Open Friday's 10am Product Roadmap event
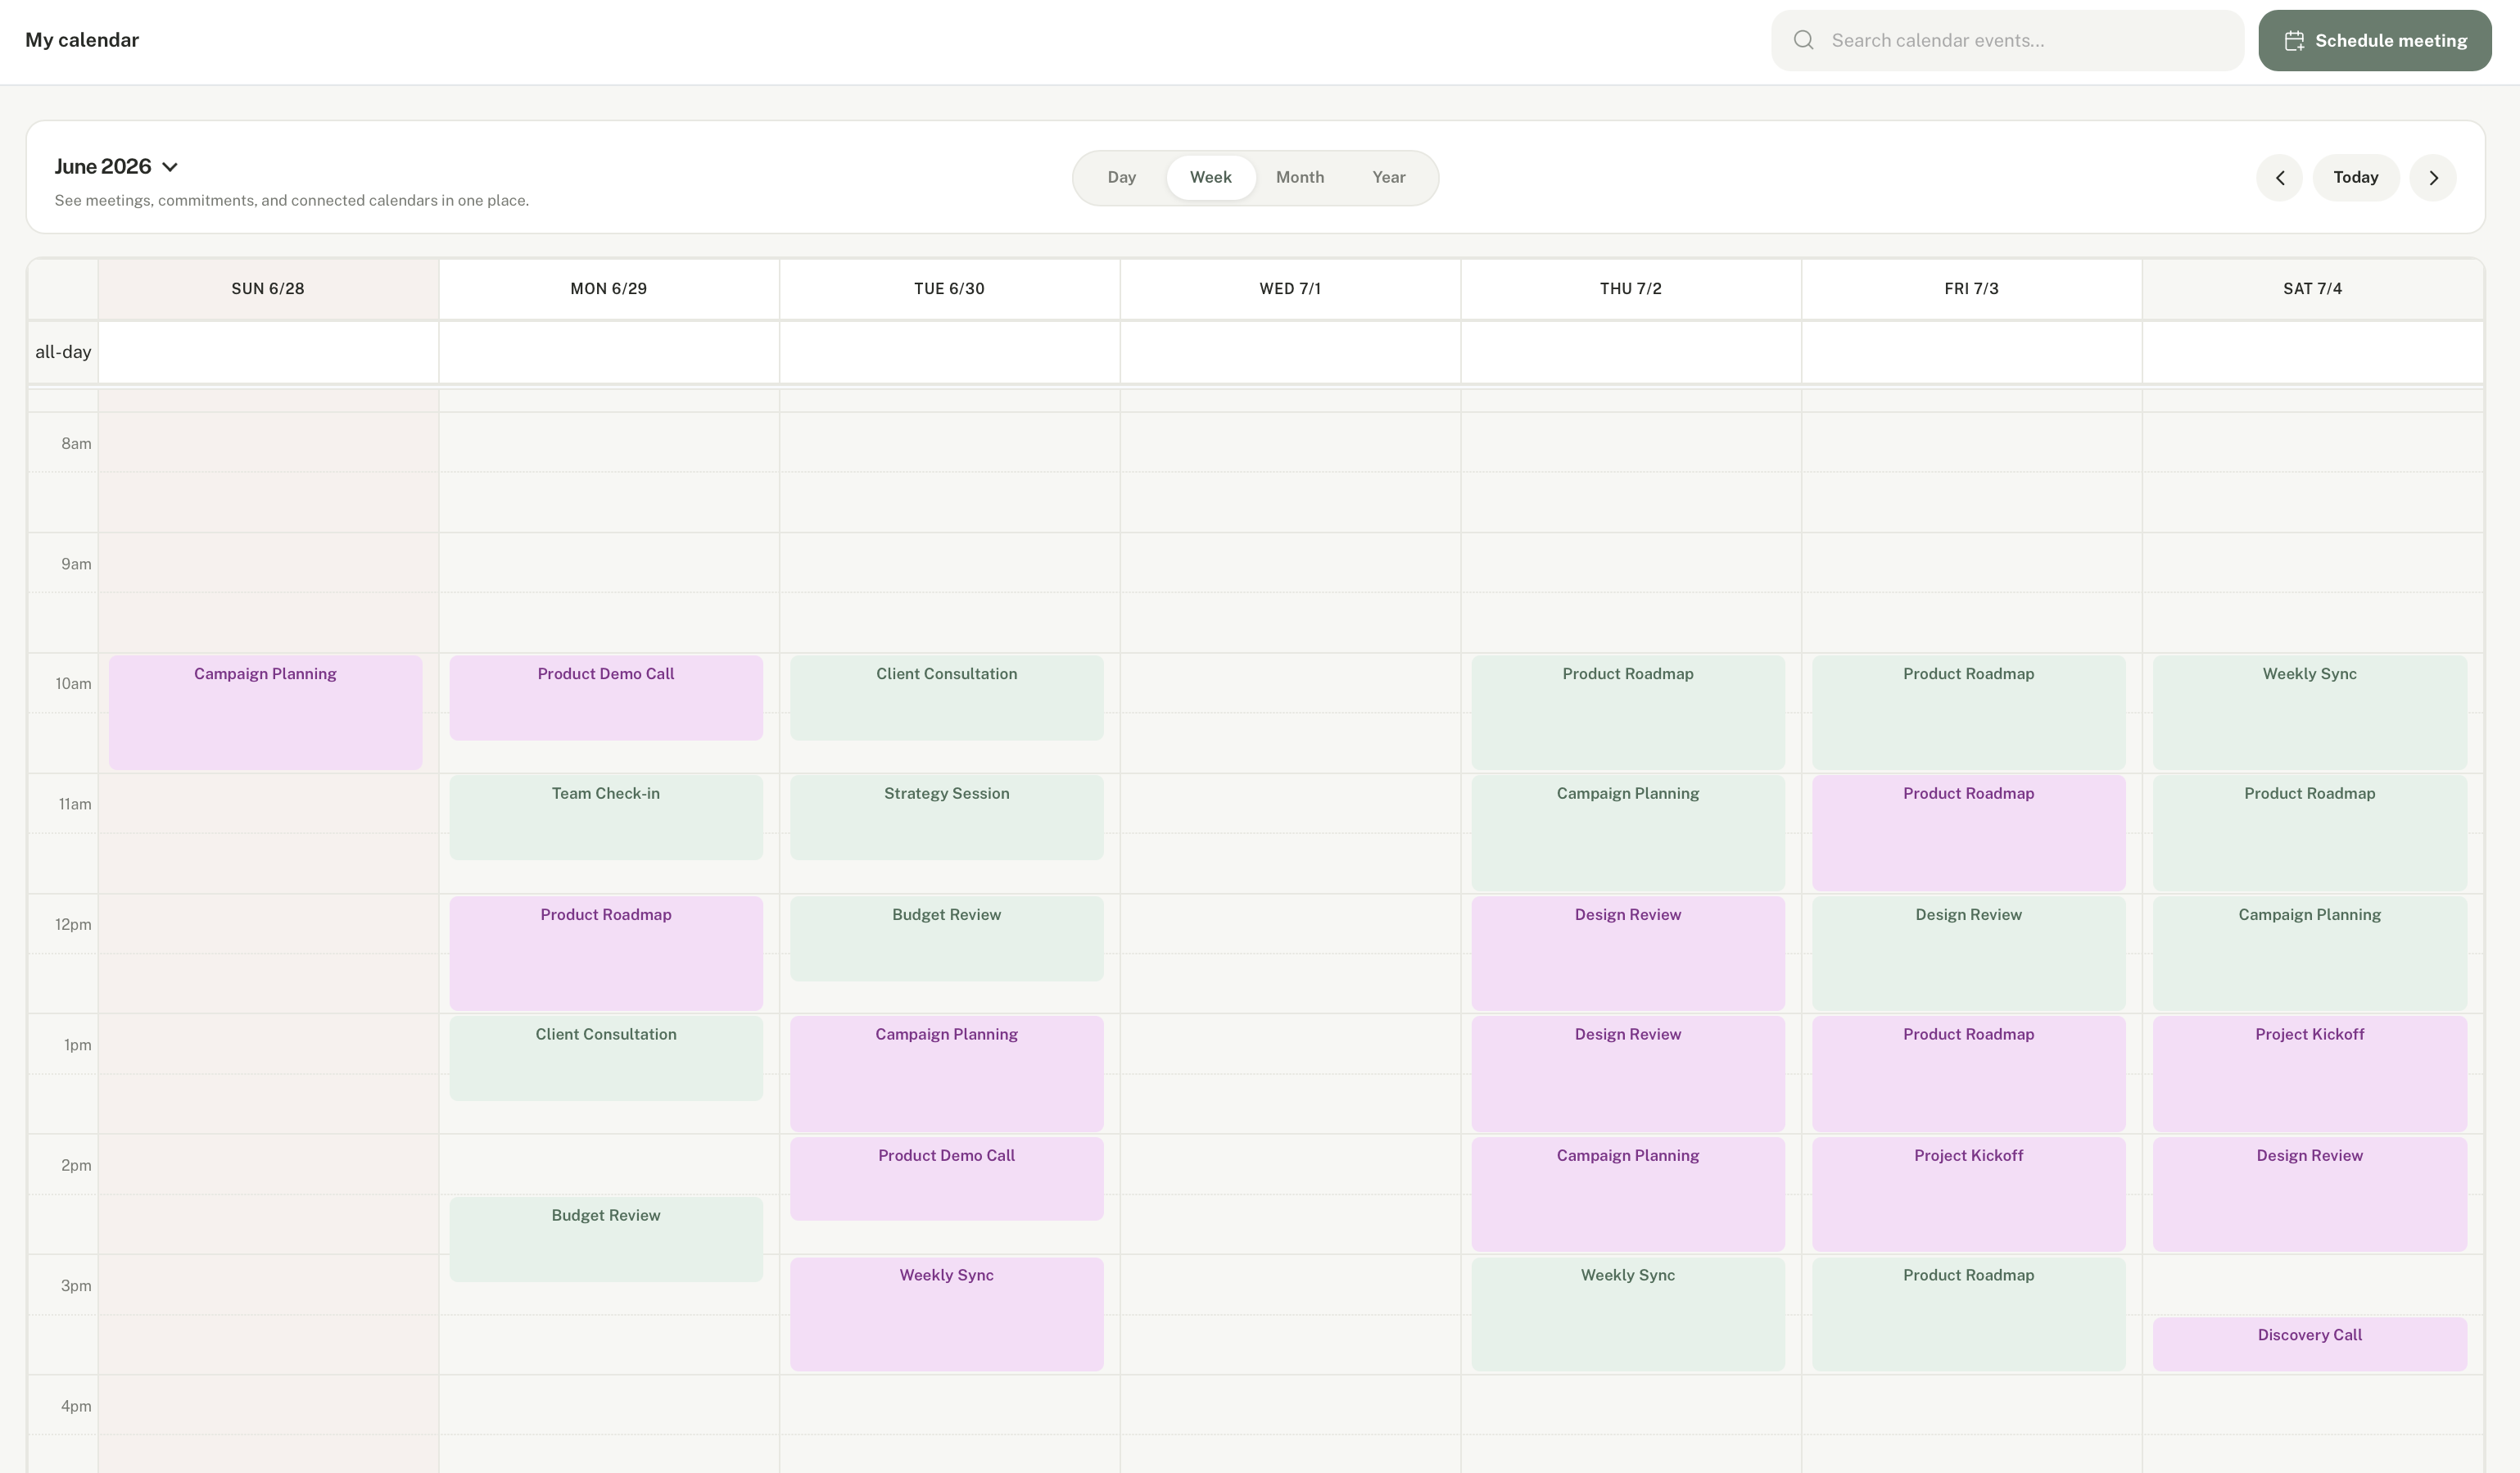 point(1968,712)
